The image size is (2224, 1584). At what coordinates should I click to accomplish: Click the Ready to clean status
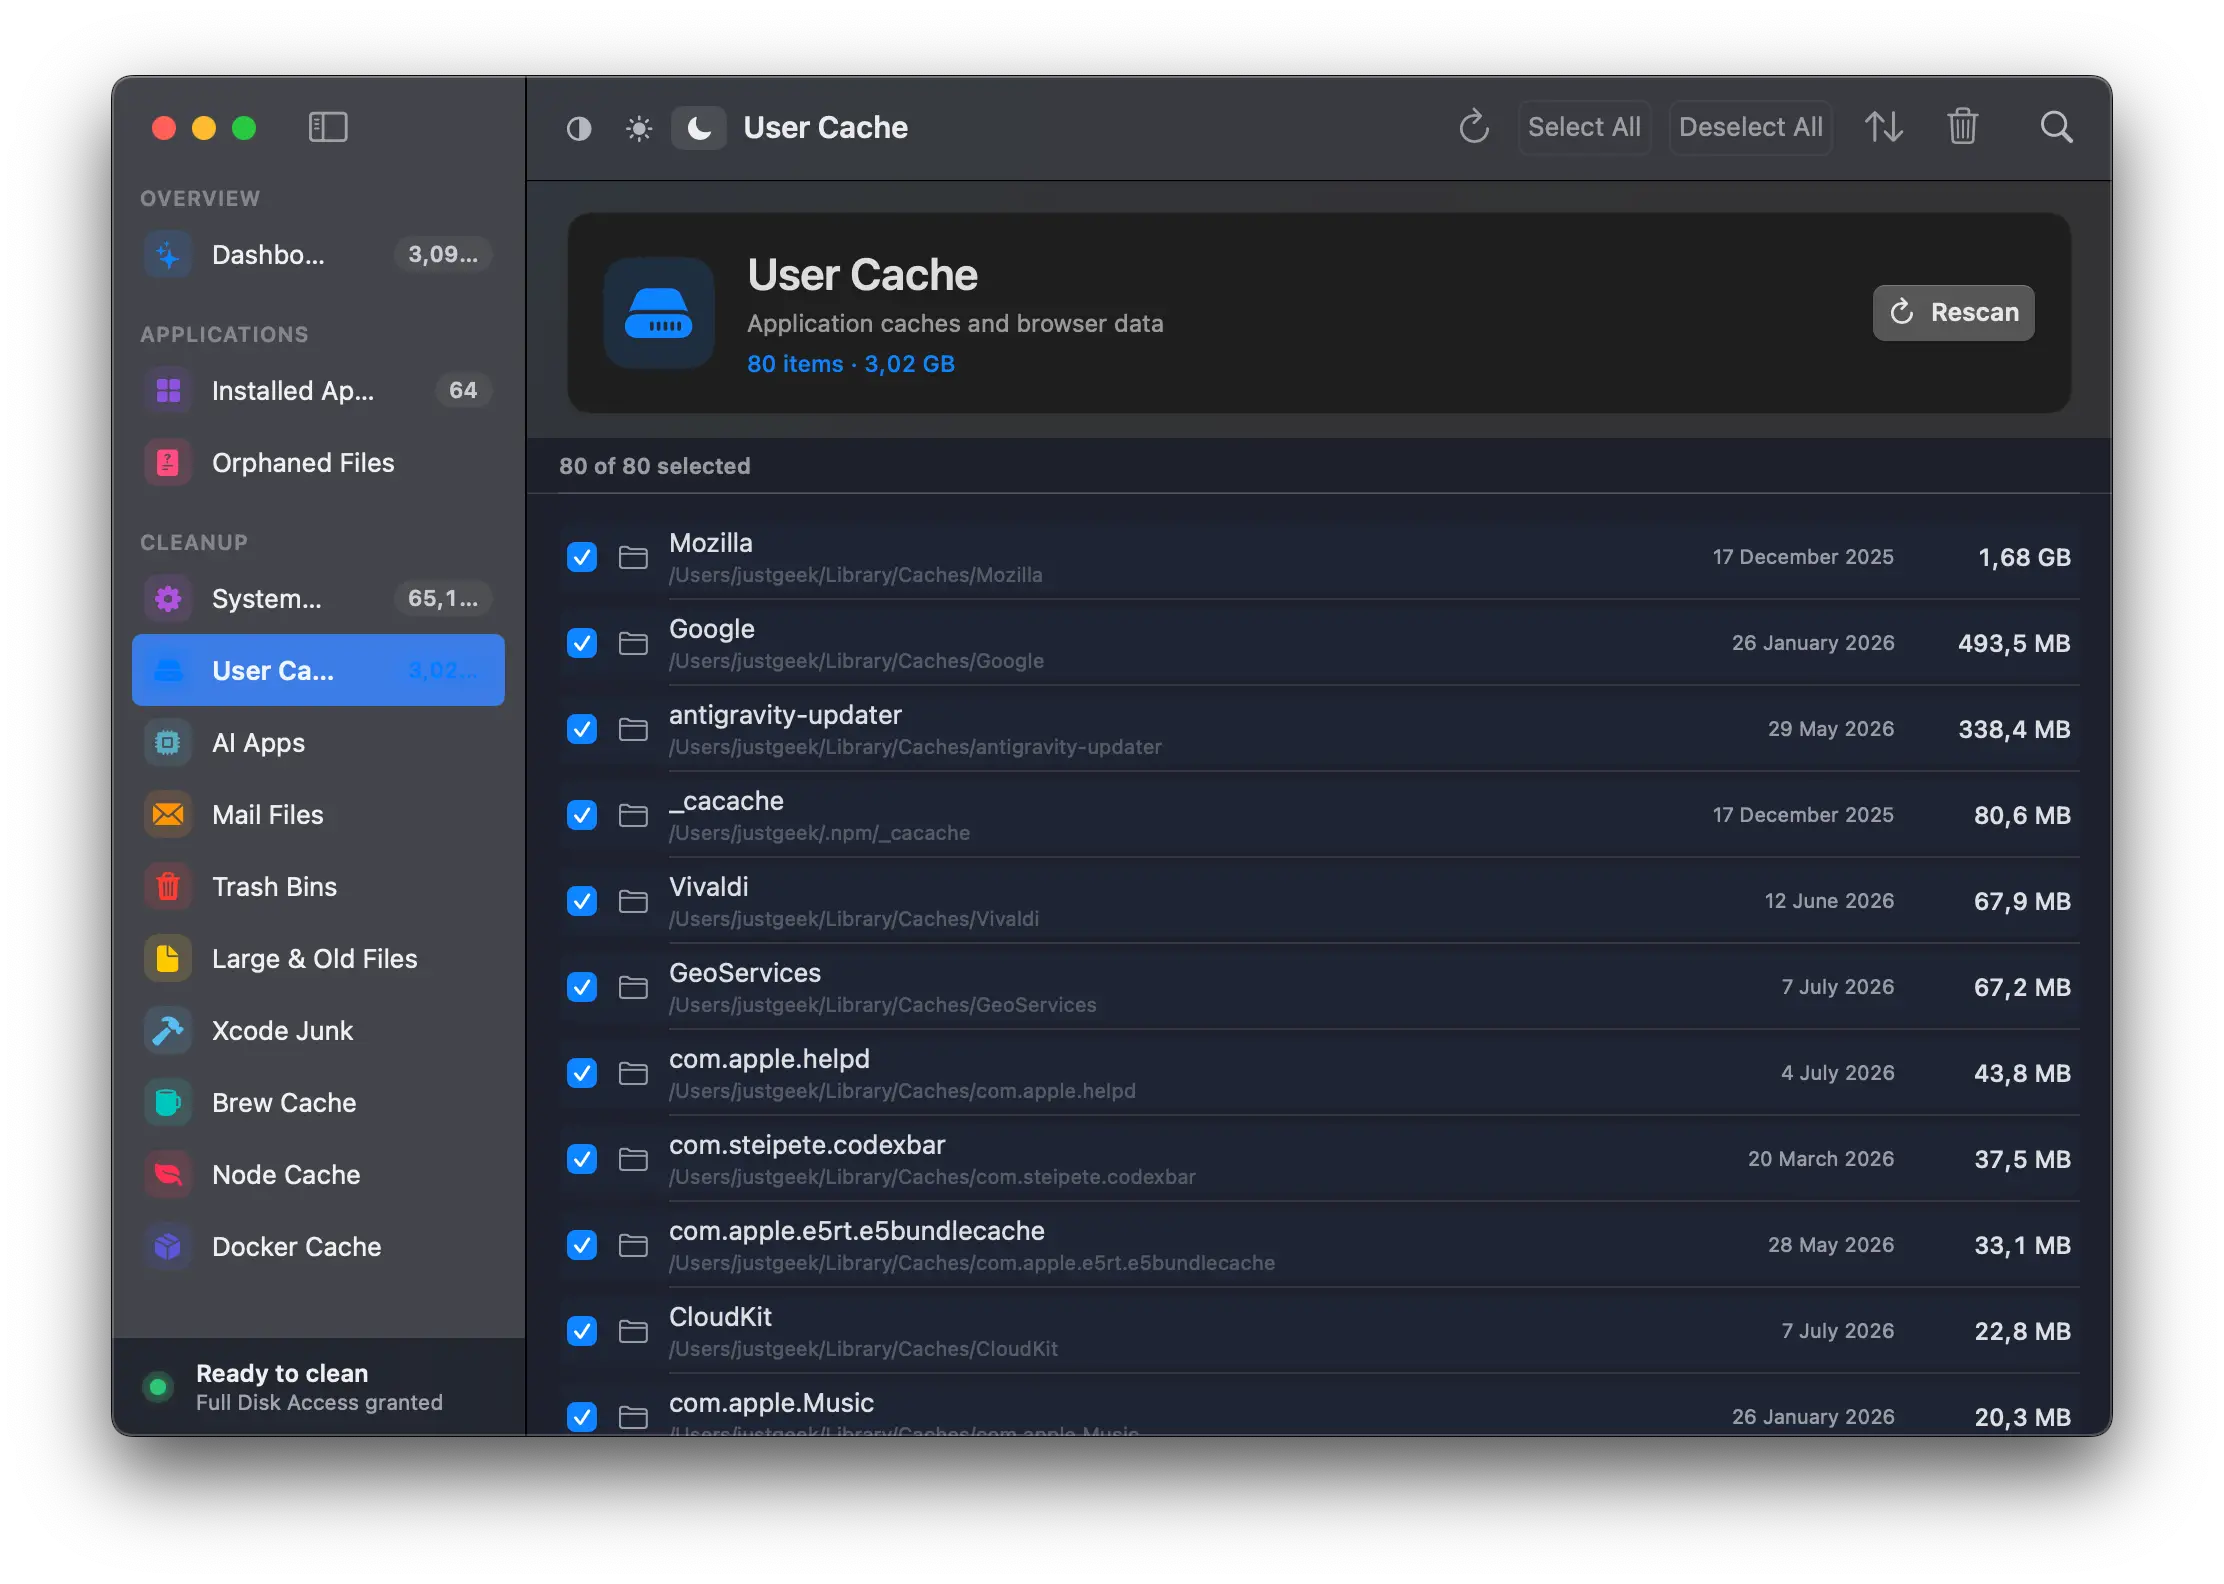(x=282, y=1373)
